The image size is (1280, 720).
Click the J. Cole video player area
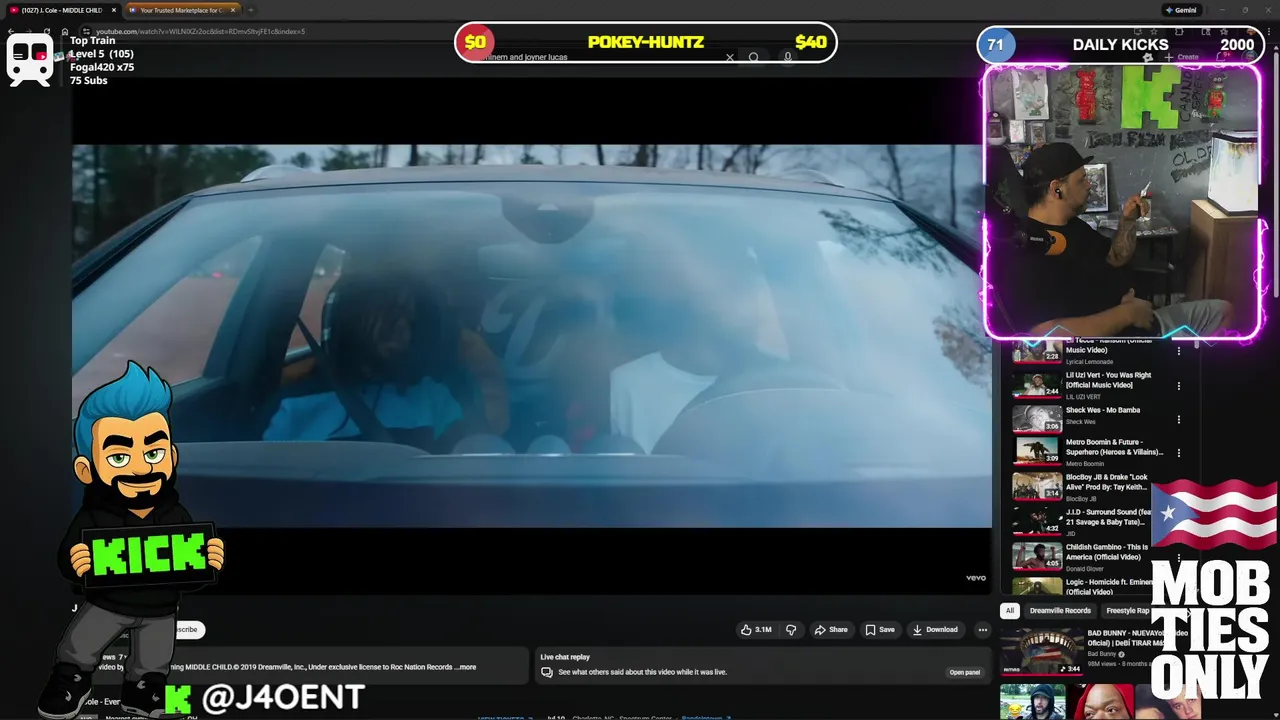coord(531,336)
